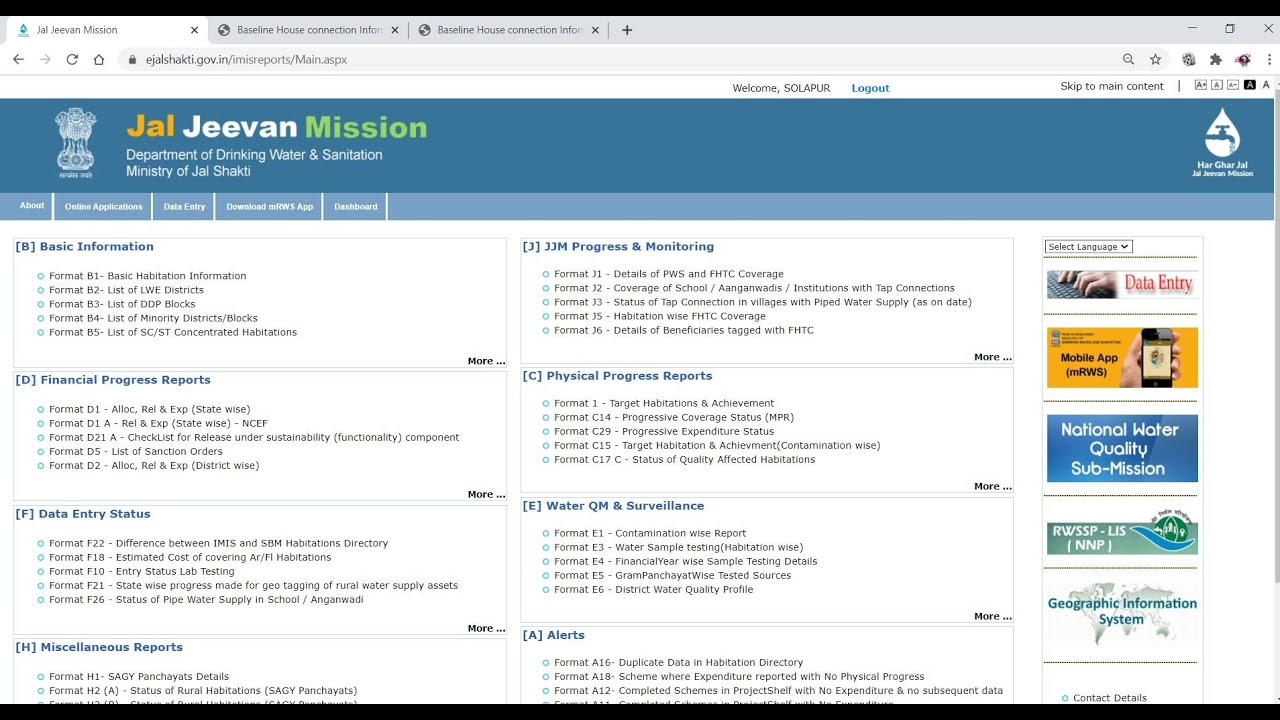The height and width of the screenshot is (720, 1280).
Task: Open the Select Language dropdown
Action: point(1089,247)
